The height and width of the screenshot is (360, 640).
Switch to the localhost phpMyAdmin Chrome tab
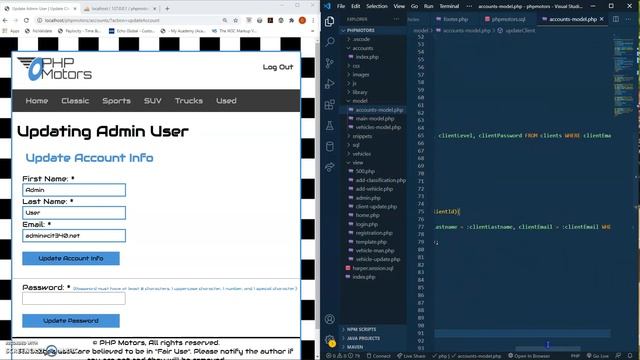120,8
